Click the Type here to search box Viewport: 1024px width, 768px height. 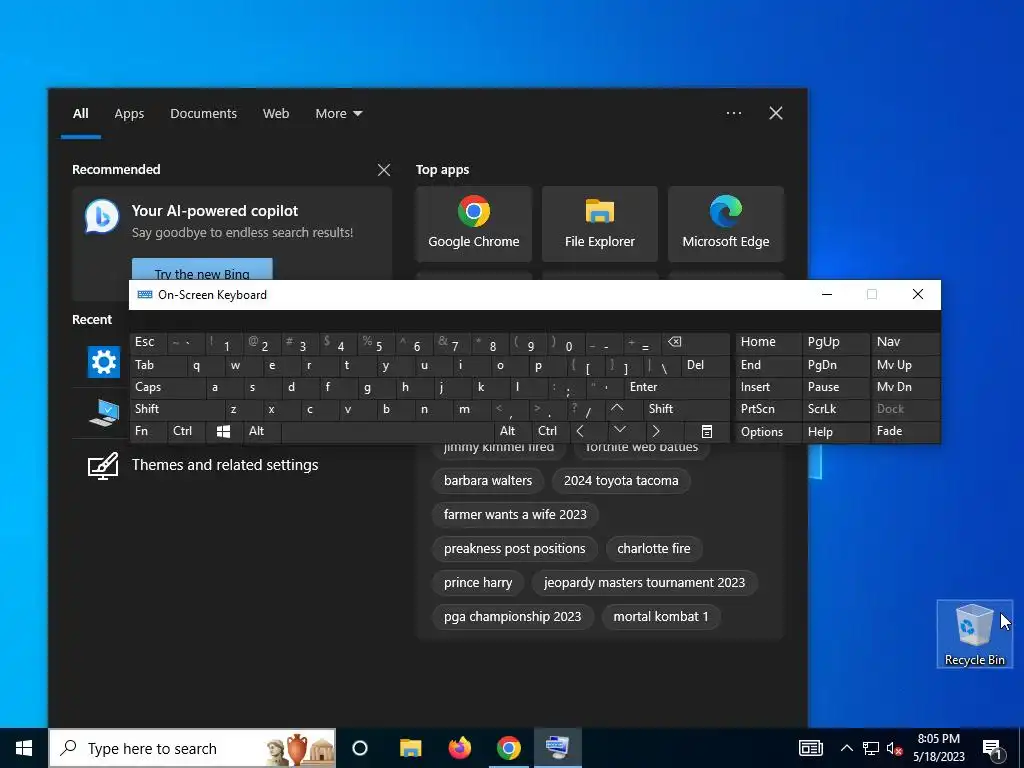pos(193,748)
